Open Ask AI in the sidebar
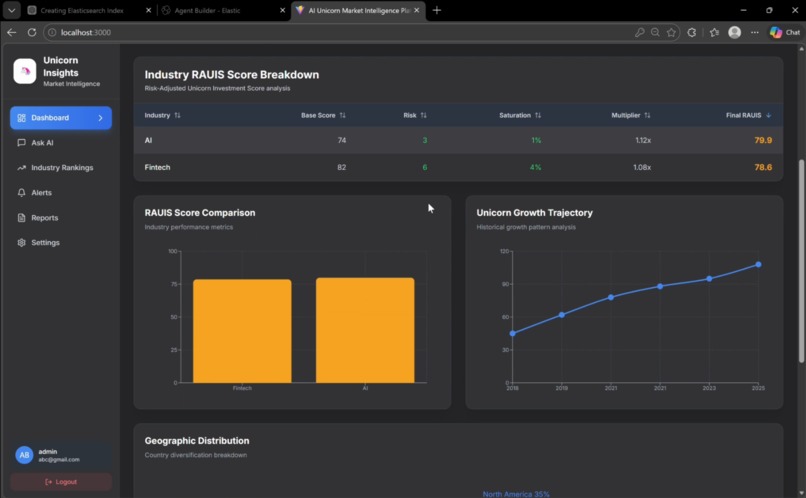 [61, 143]
